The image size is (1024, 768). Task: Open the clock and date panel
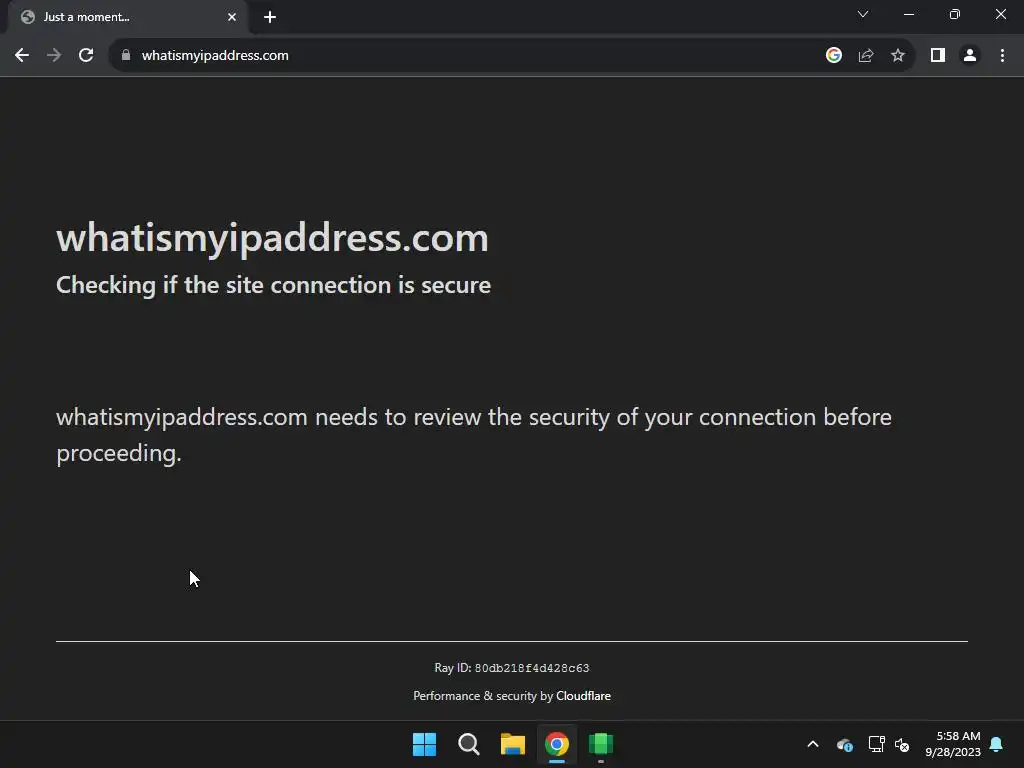[x=953, y=744]
